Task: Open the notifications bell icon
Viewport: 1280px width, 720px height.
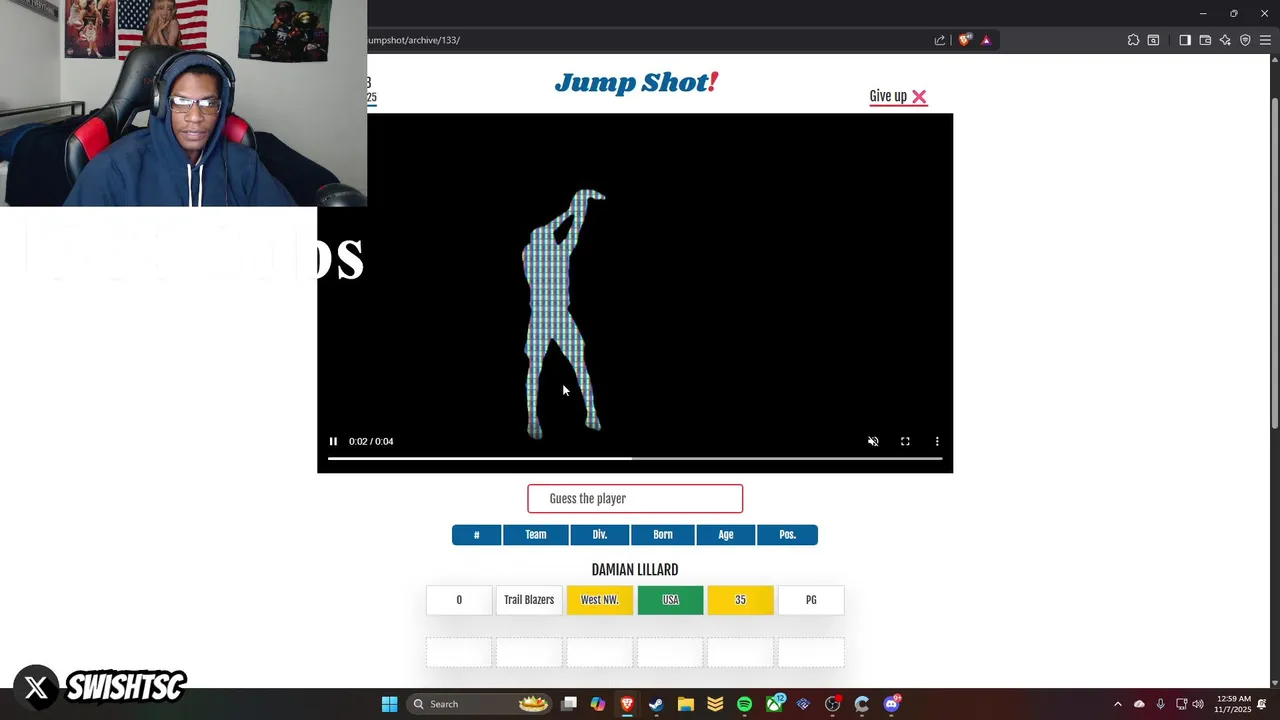Action: pos(1263,704)
